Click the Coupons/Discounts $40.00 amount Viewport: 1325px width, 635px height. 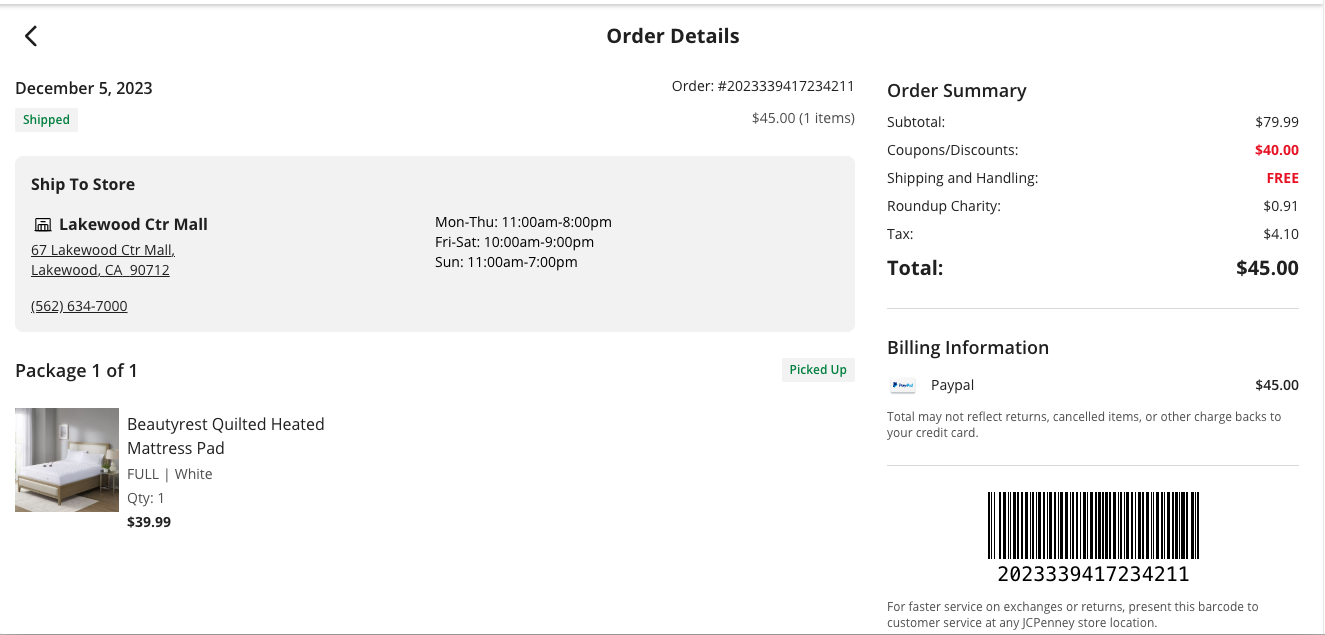(1277, 150)
